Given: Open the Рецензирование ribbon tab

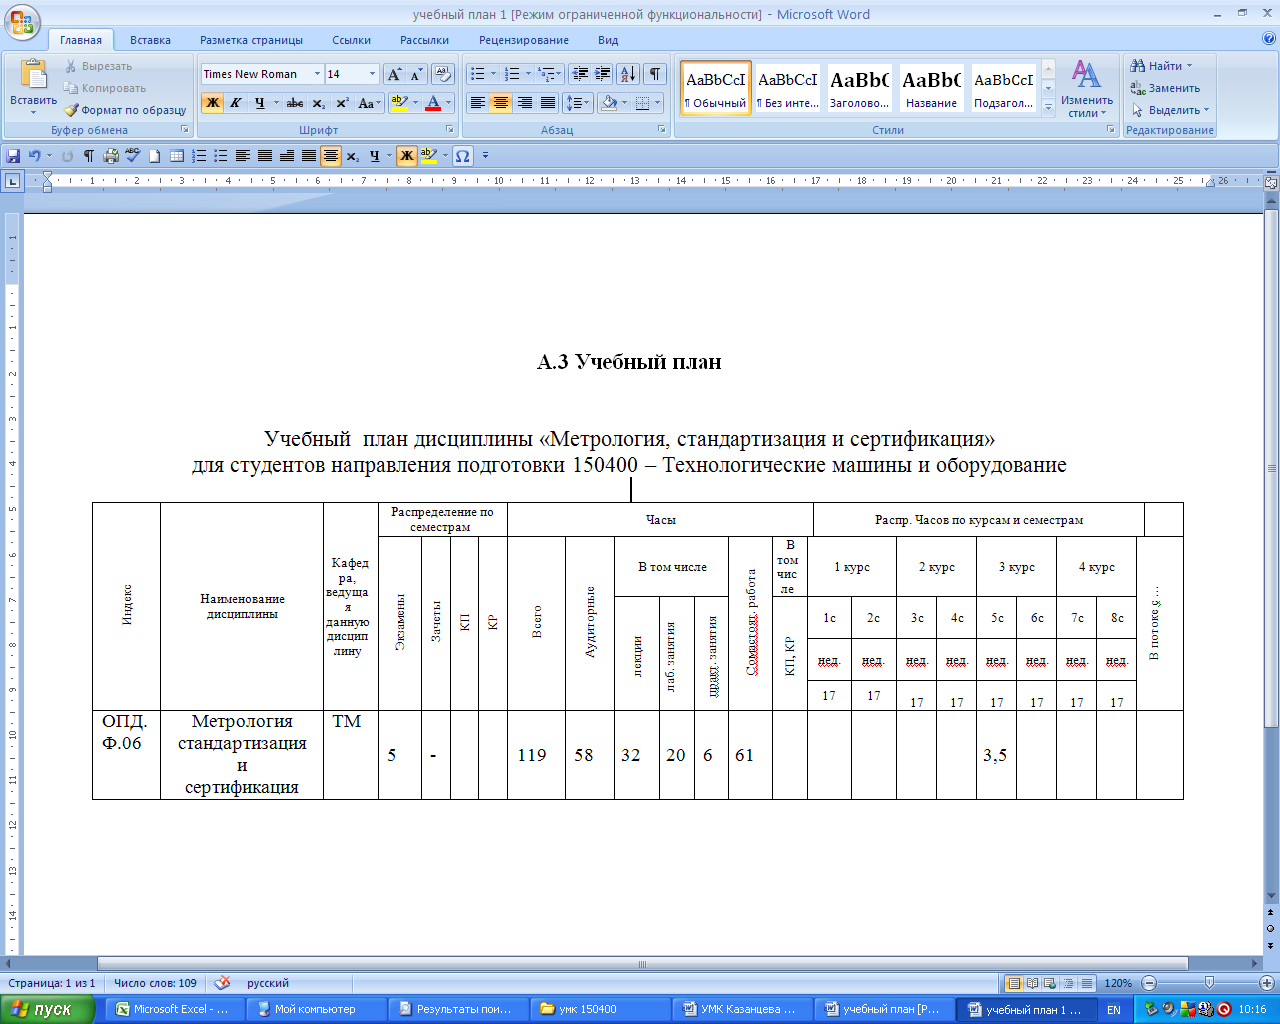Looking at the screenshot, I should click(523, 40).
